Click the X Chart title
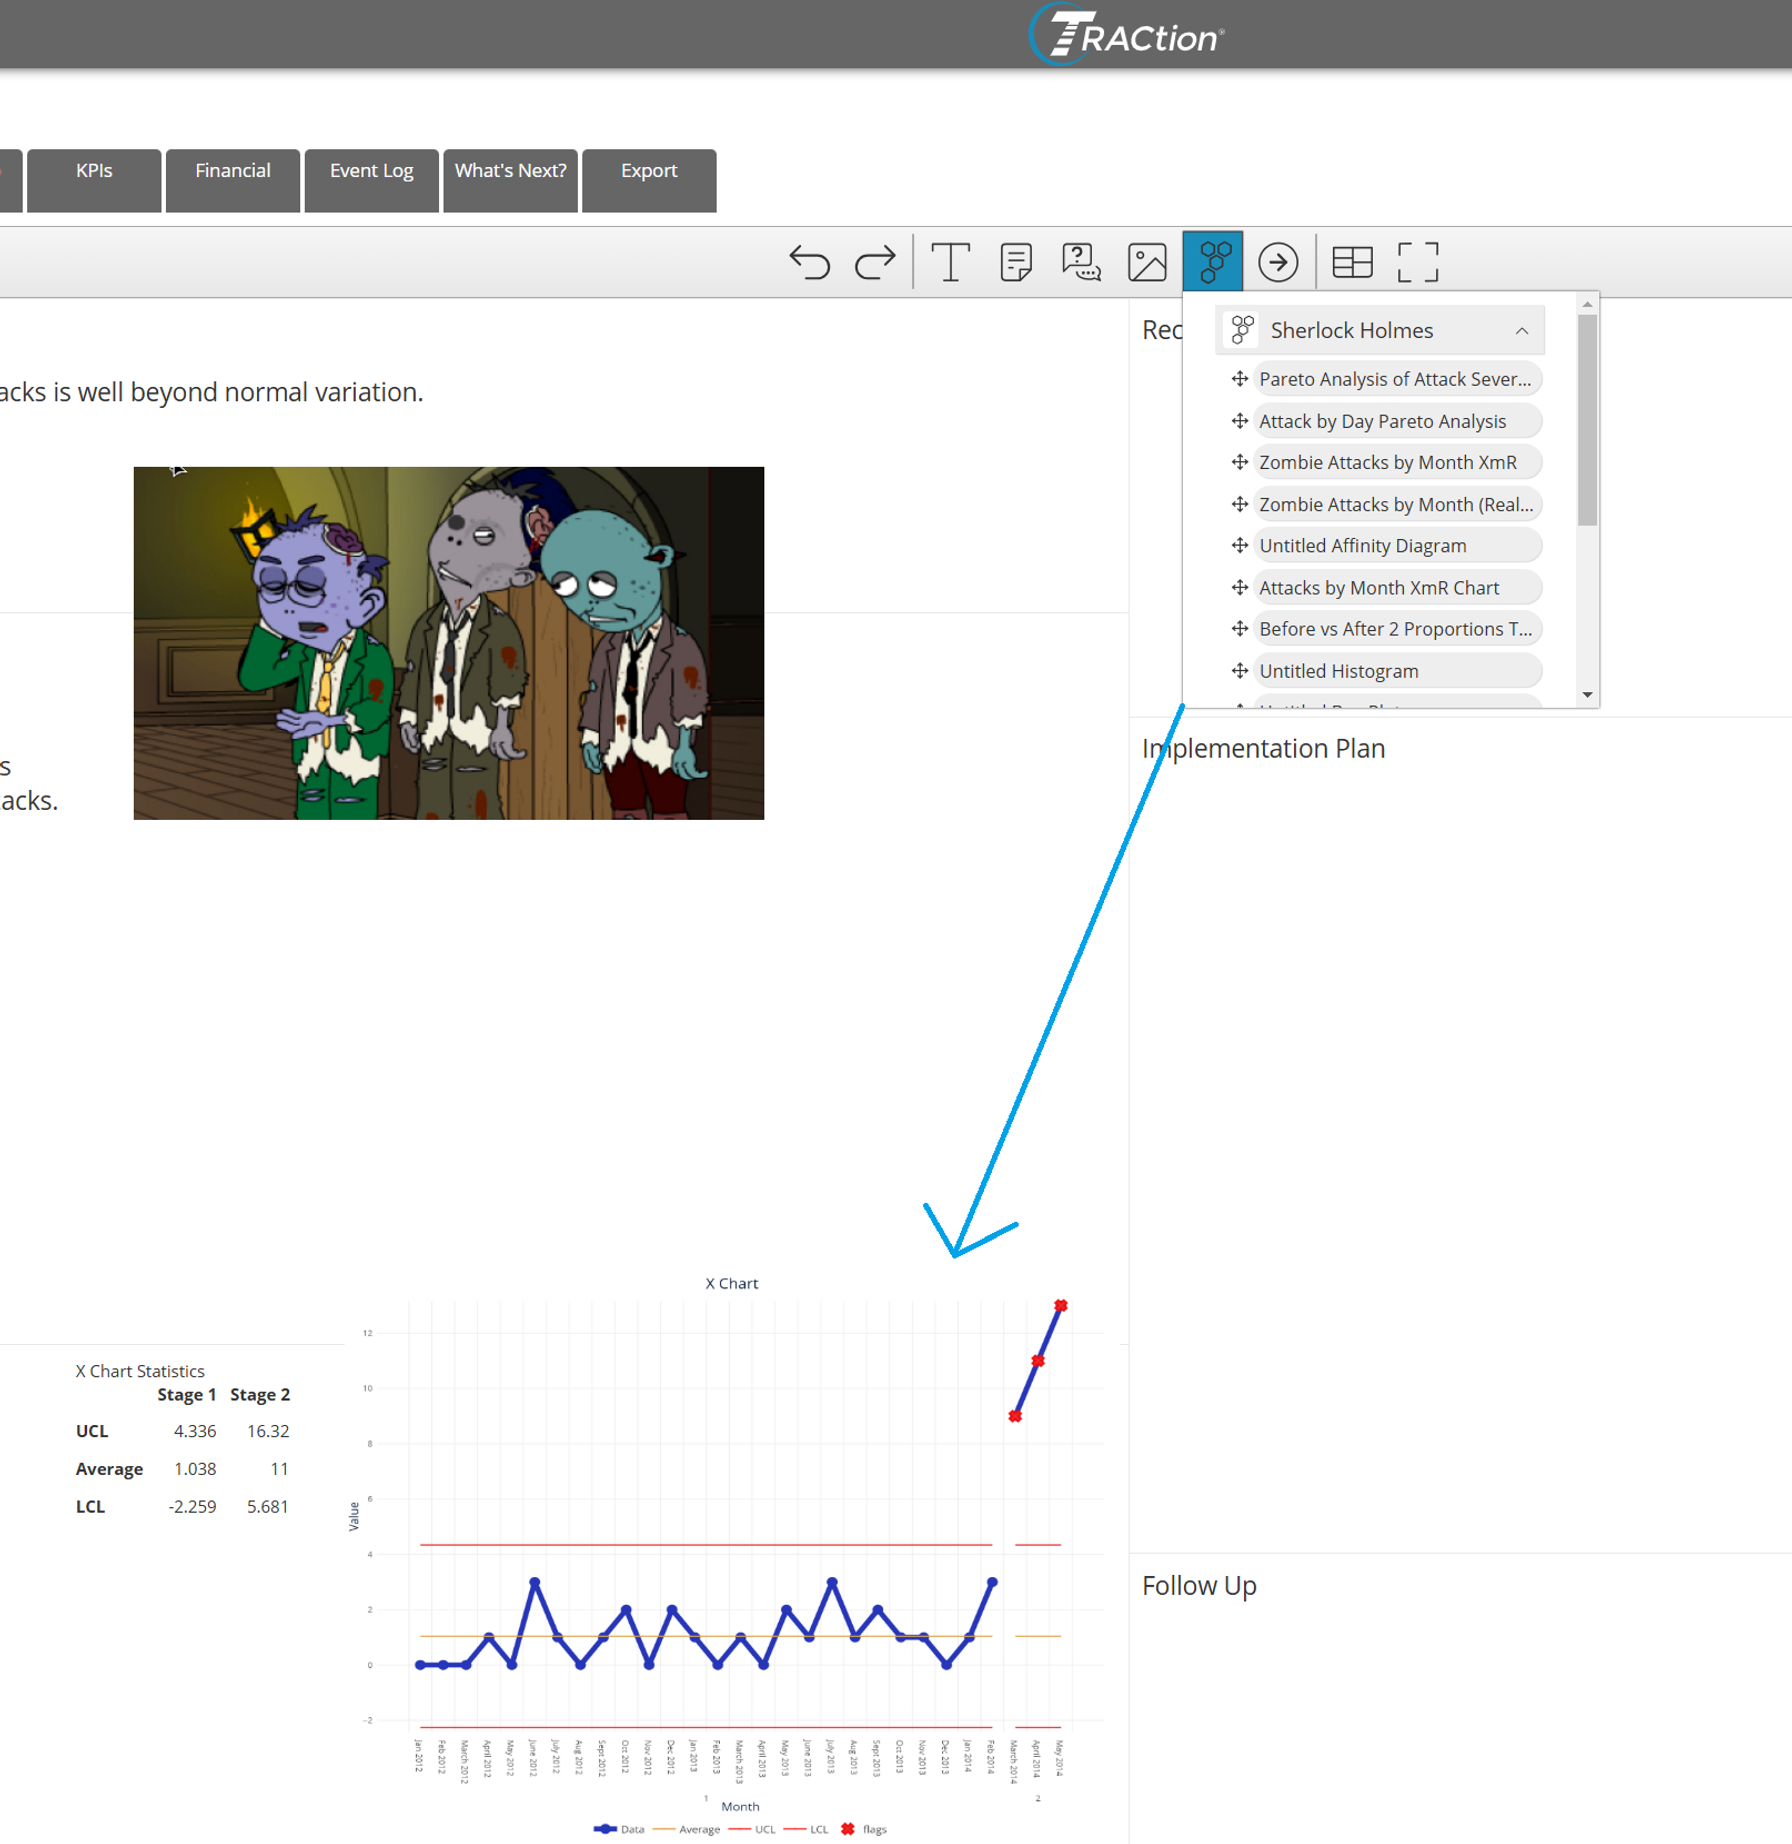The height and width of the screenshot is (1844, 1792). (732, 1283)
